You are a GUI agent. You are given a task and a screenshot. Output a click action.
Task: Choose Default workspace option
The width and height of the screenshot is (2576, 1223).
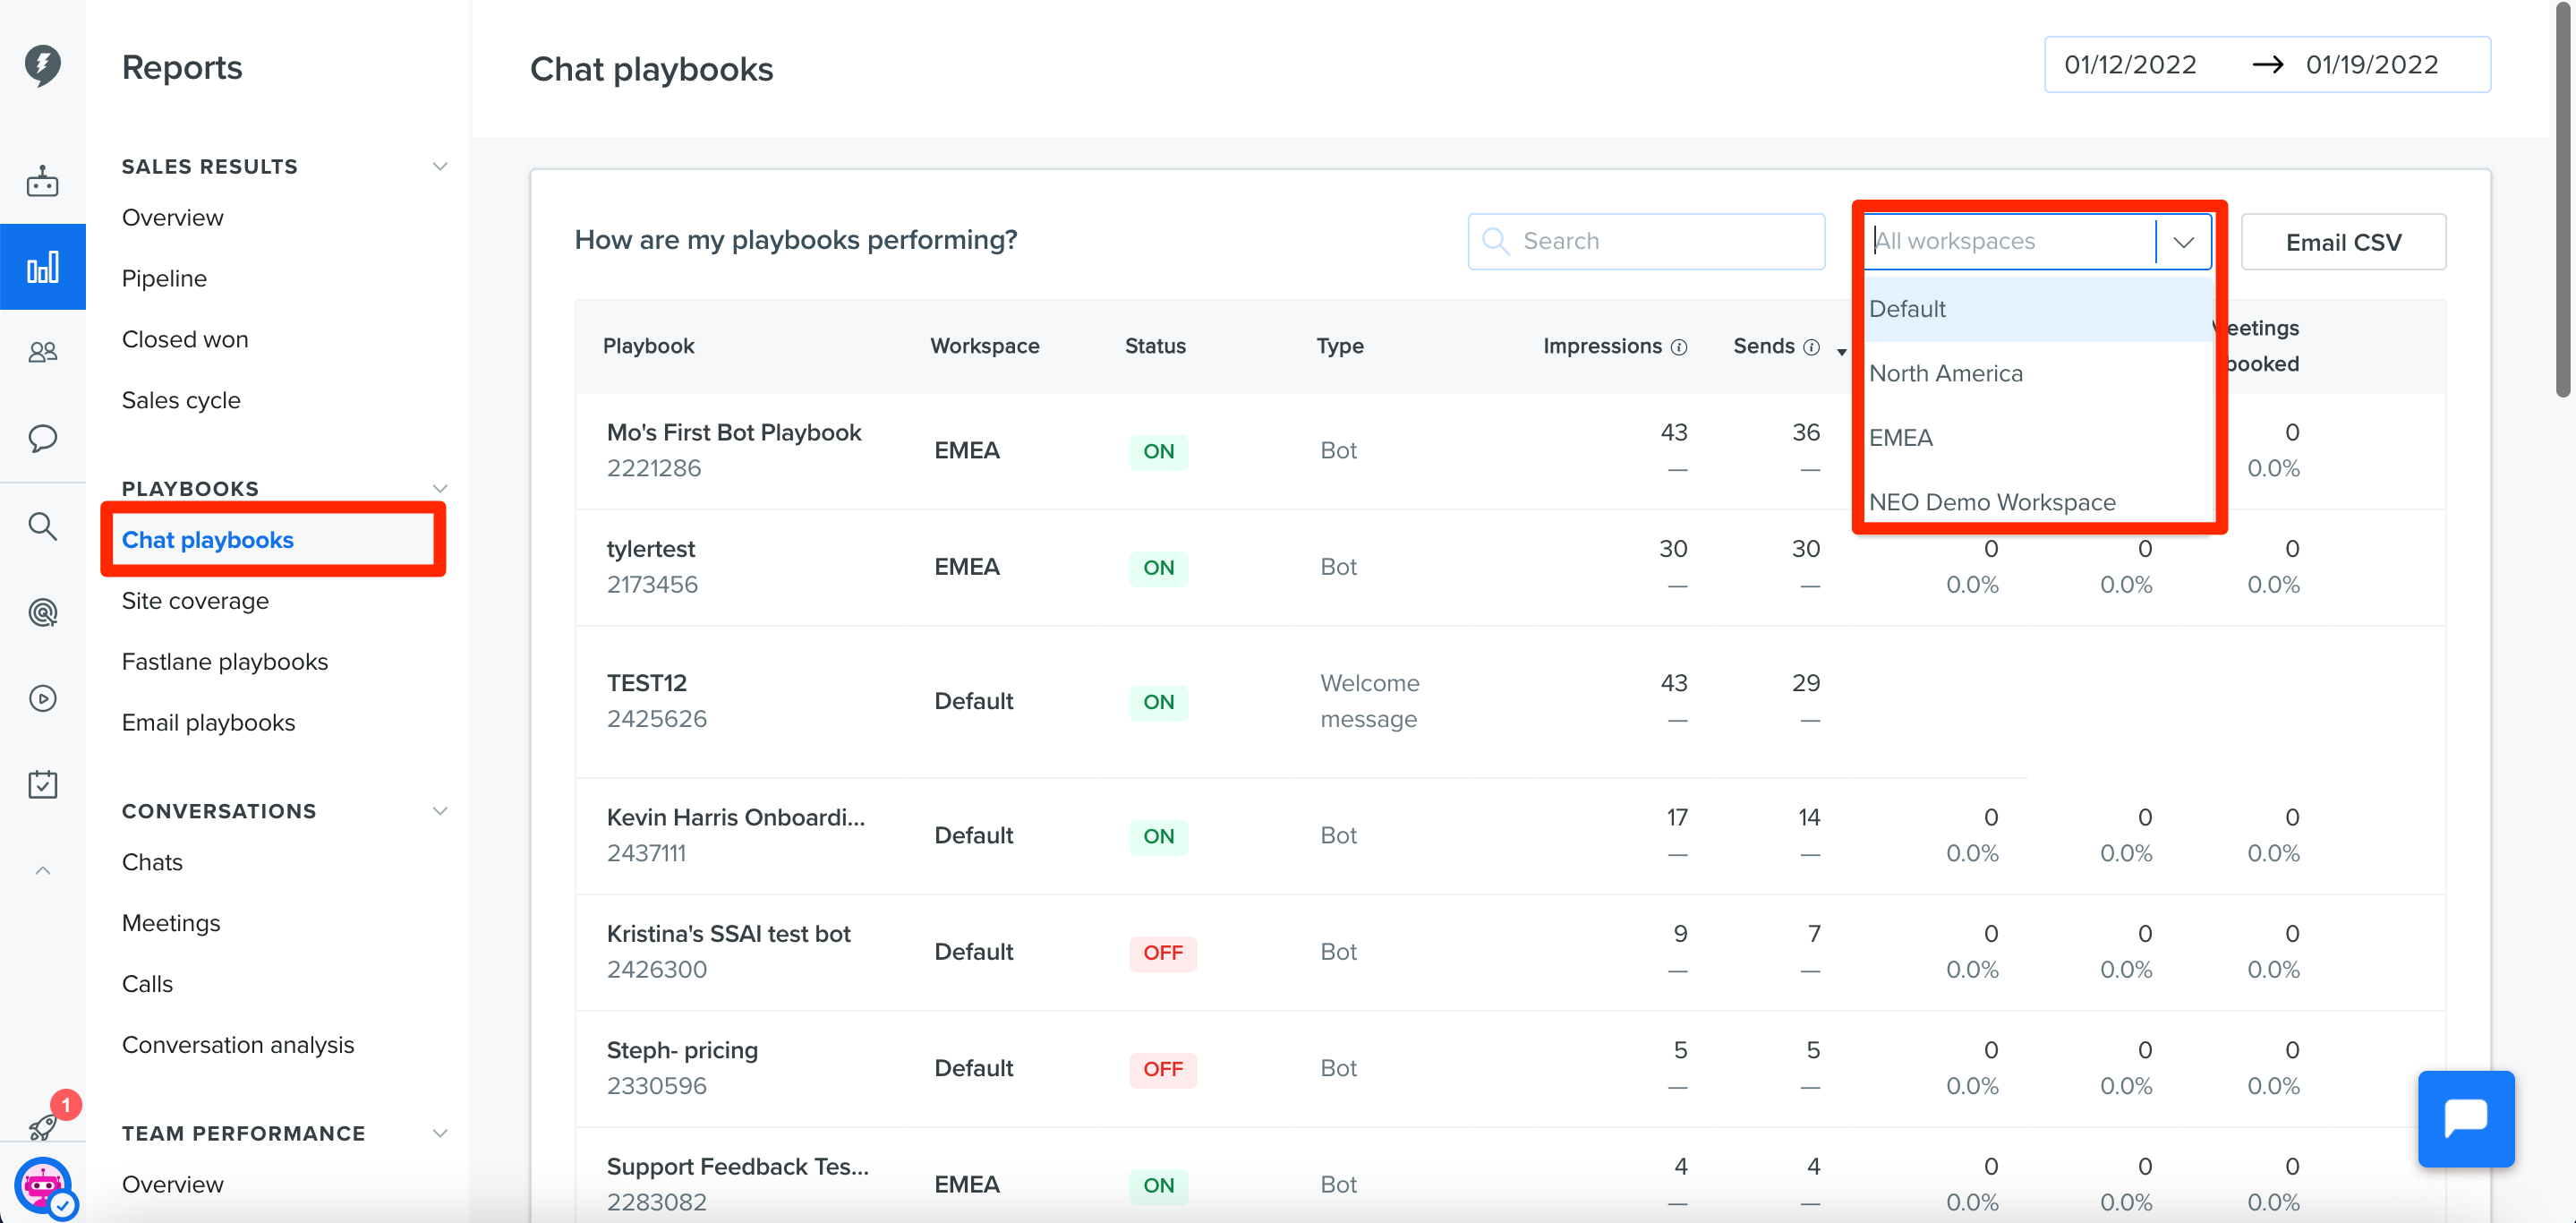(2038, 309)
